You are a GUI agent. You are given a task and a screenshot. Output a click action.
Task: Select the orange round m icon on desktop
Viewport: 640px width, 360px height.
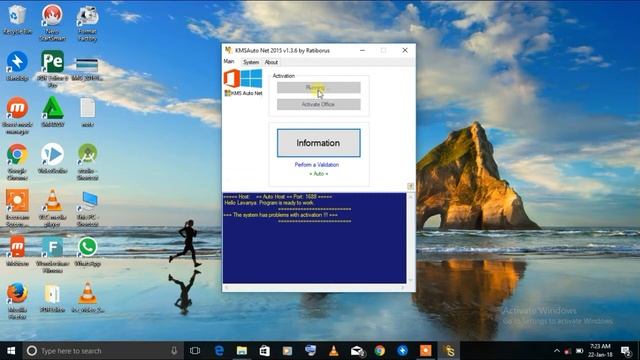[17, 116]
